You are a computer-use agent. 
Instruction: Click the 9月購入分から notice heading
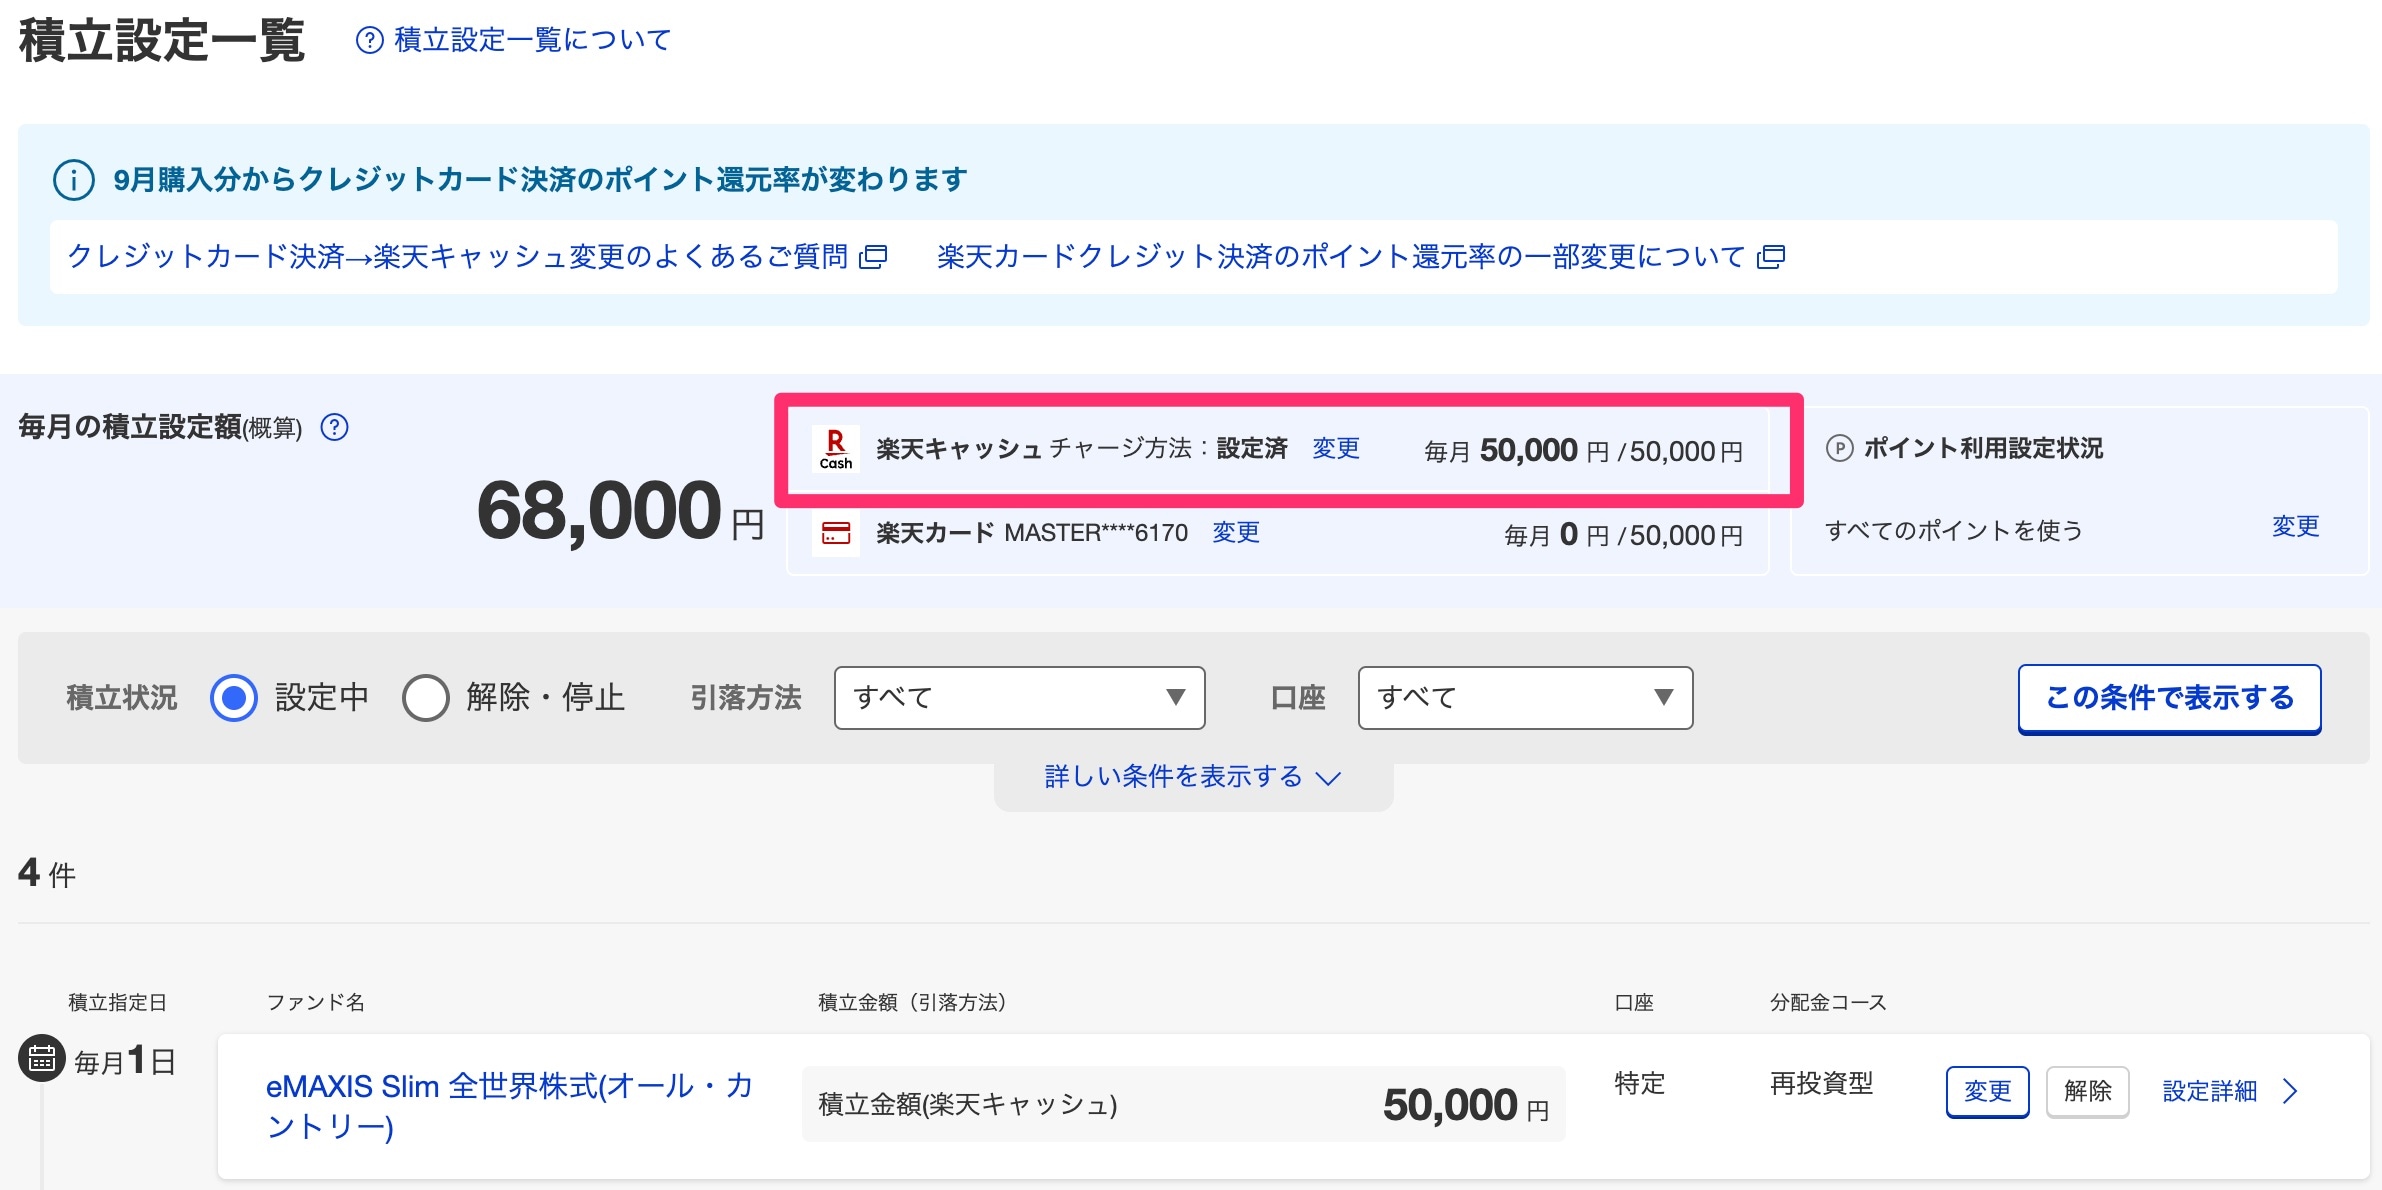click(x=540, y=180)
